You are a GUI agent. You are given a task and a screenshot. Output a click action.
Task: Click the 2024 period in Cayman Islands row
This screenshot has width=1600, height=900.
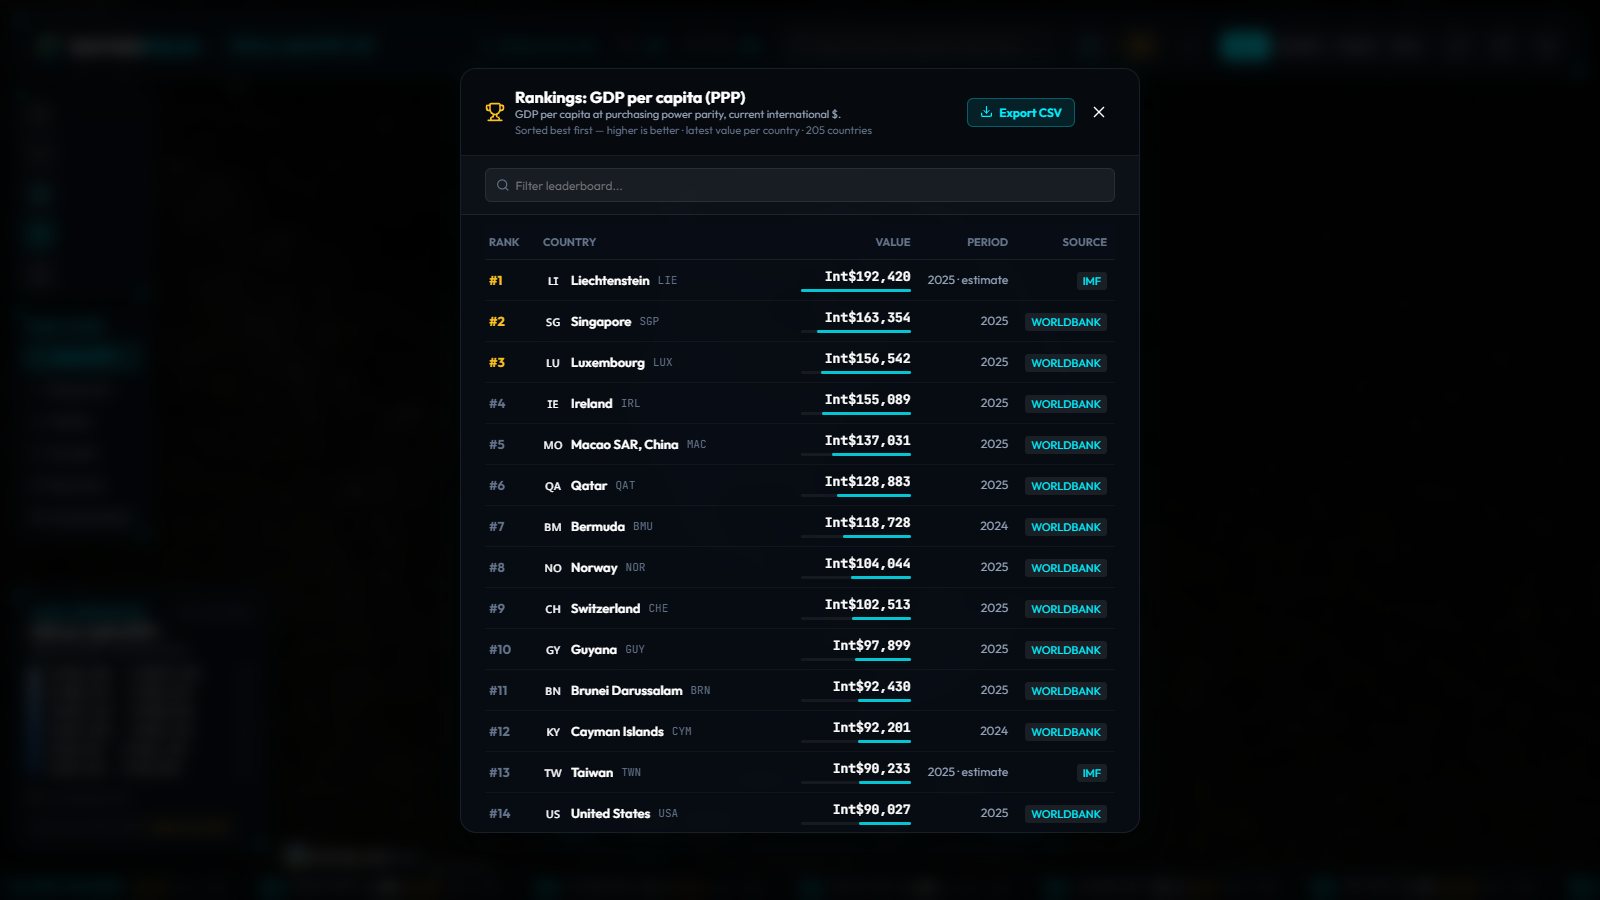(x=994, y=731)
